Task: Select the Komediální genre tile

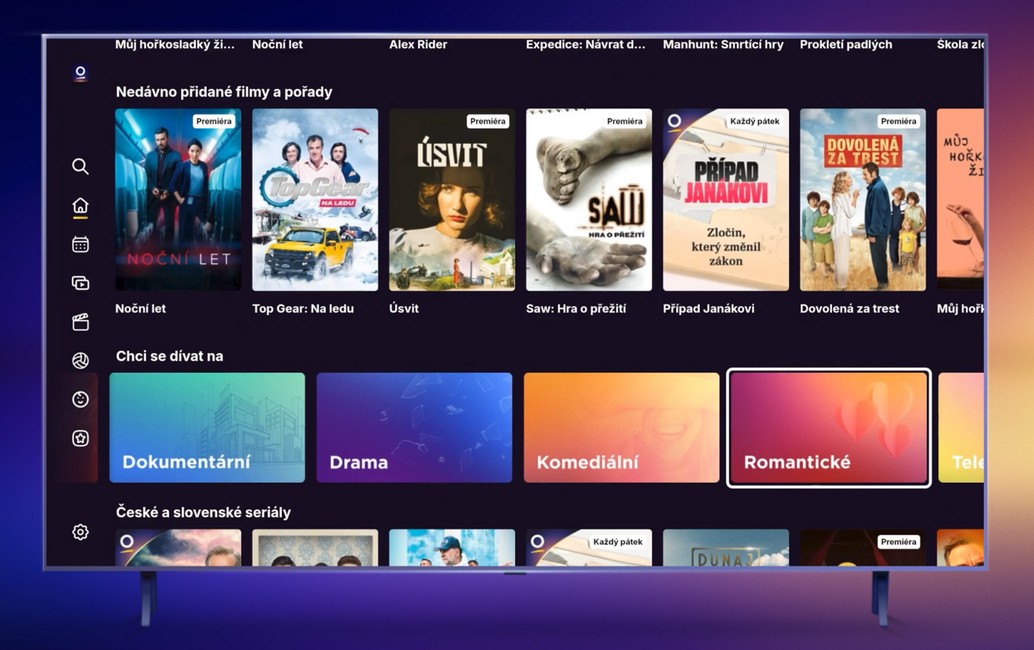Action: click(621, 428)
